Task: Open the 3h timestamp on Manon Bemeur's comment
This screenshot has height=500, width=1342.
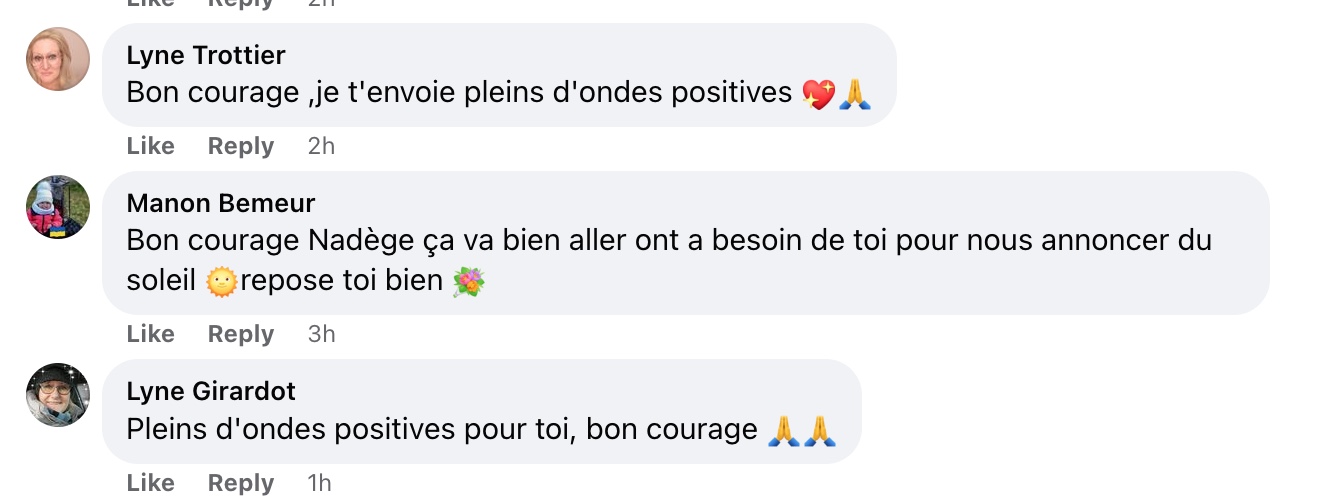Action: point(321,334)
